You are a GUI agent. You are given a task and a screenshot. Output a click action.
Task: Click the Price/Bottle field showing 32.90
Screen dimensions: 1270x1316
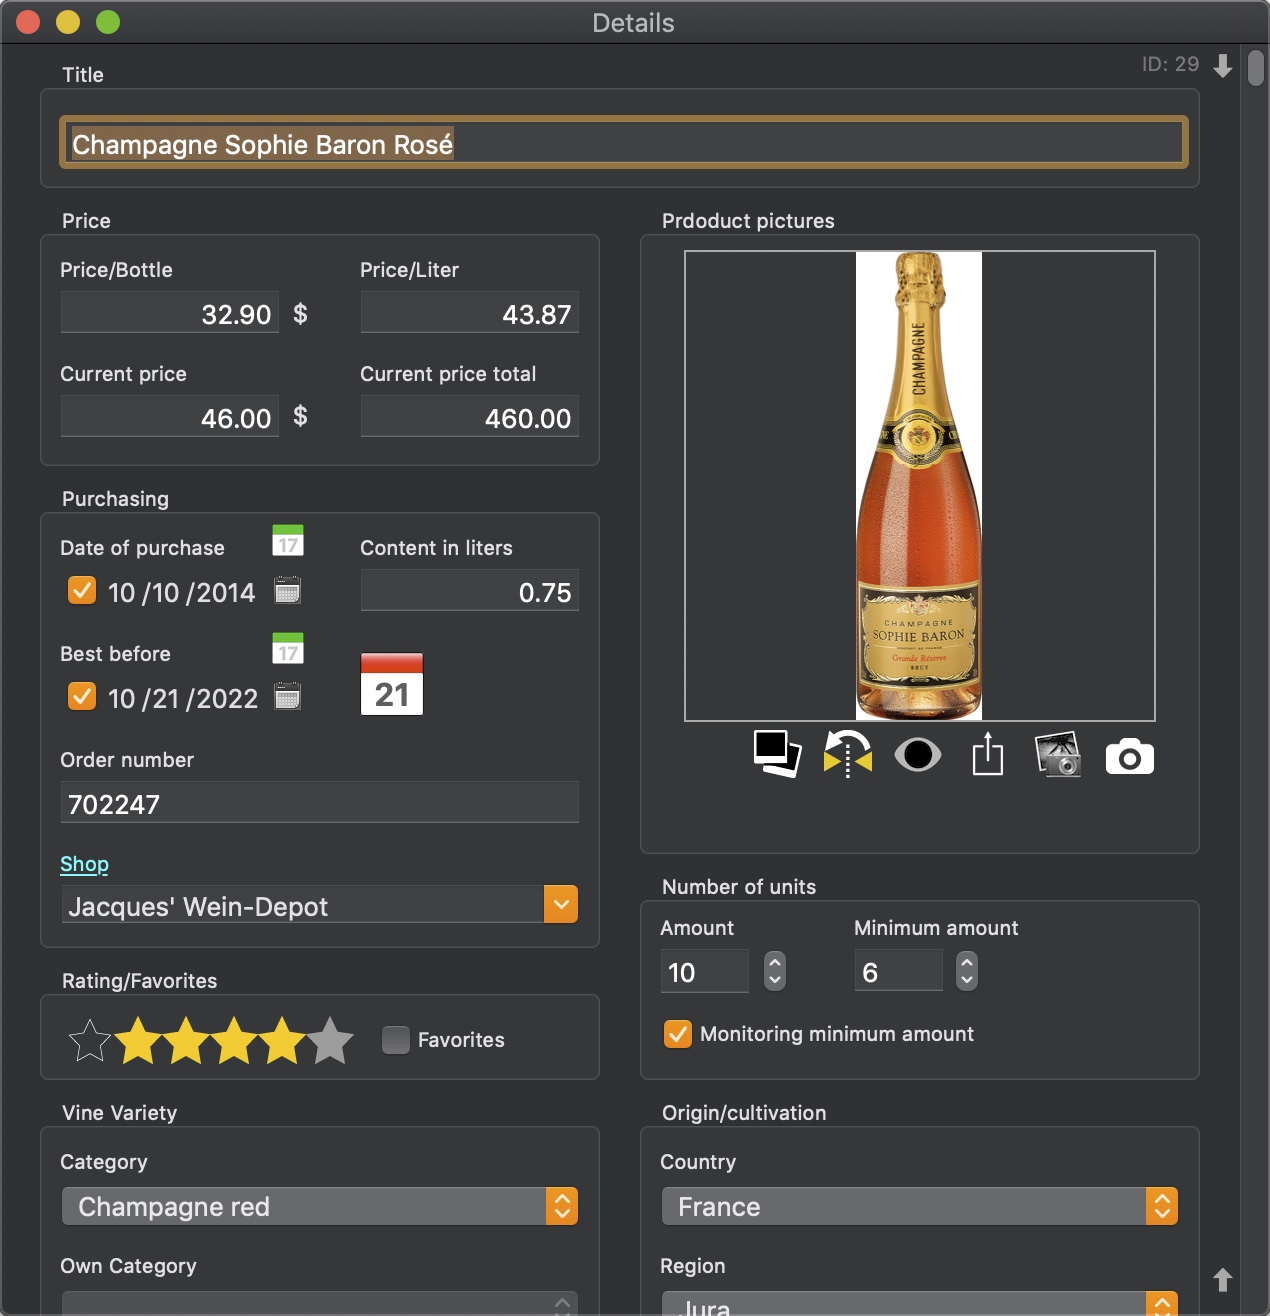[x=170, y=313]
